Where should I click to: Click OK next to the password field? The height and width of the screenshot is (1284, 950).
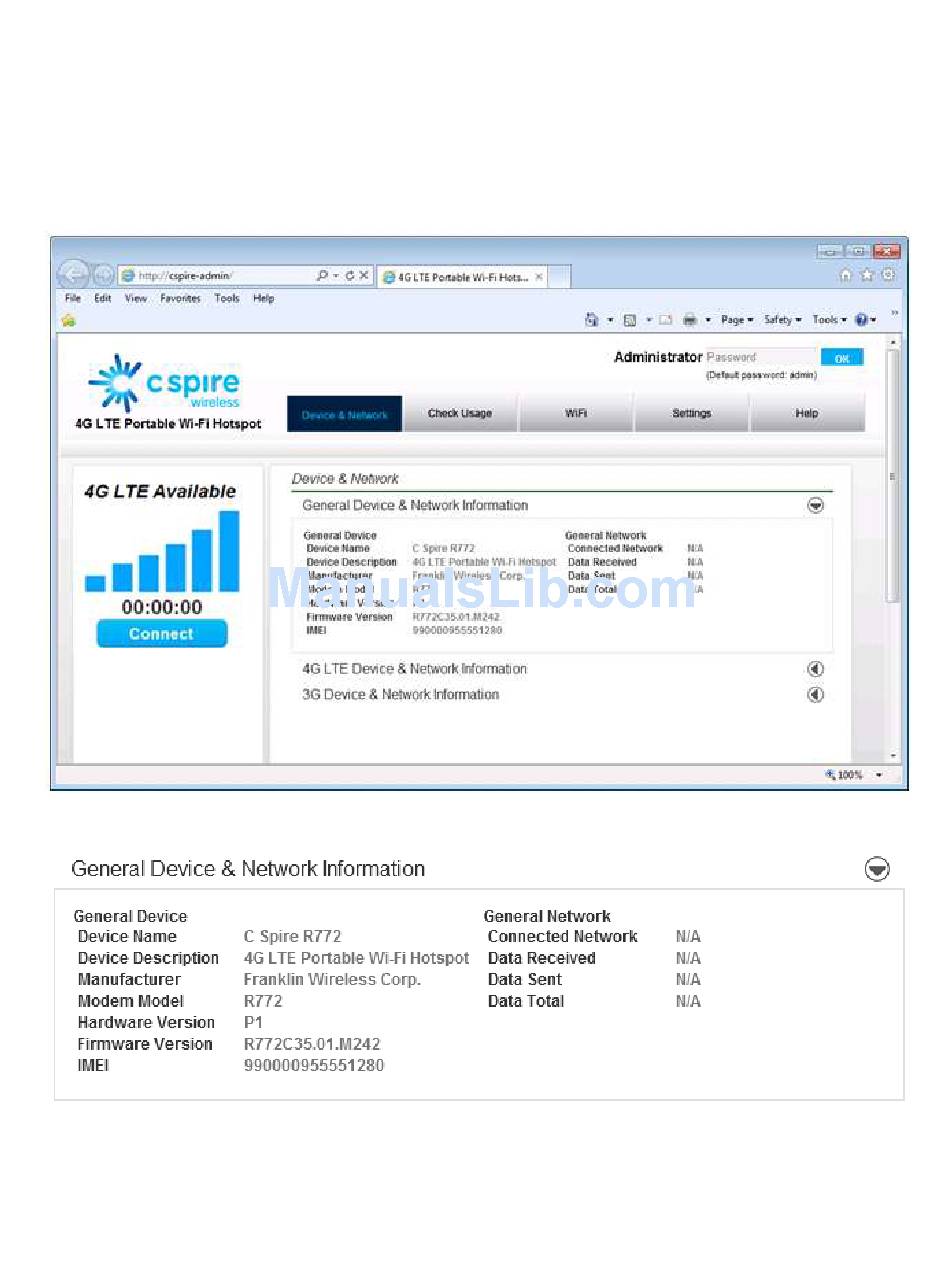pyautogui.click(x=841, y=358)
